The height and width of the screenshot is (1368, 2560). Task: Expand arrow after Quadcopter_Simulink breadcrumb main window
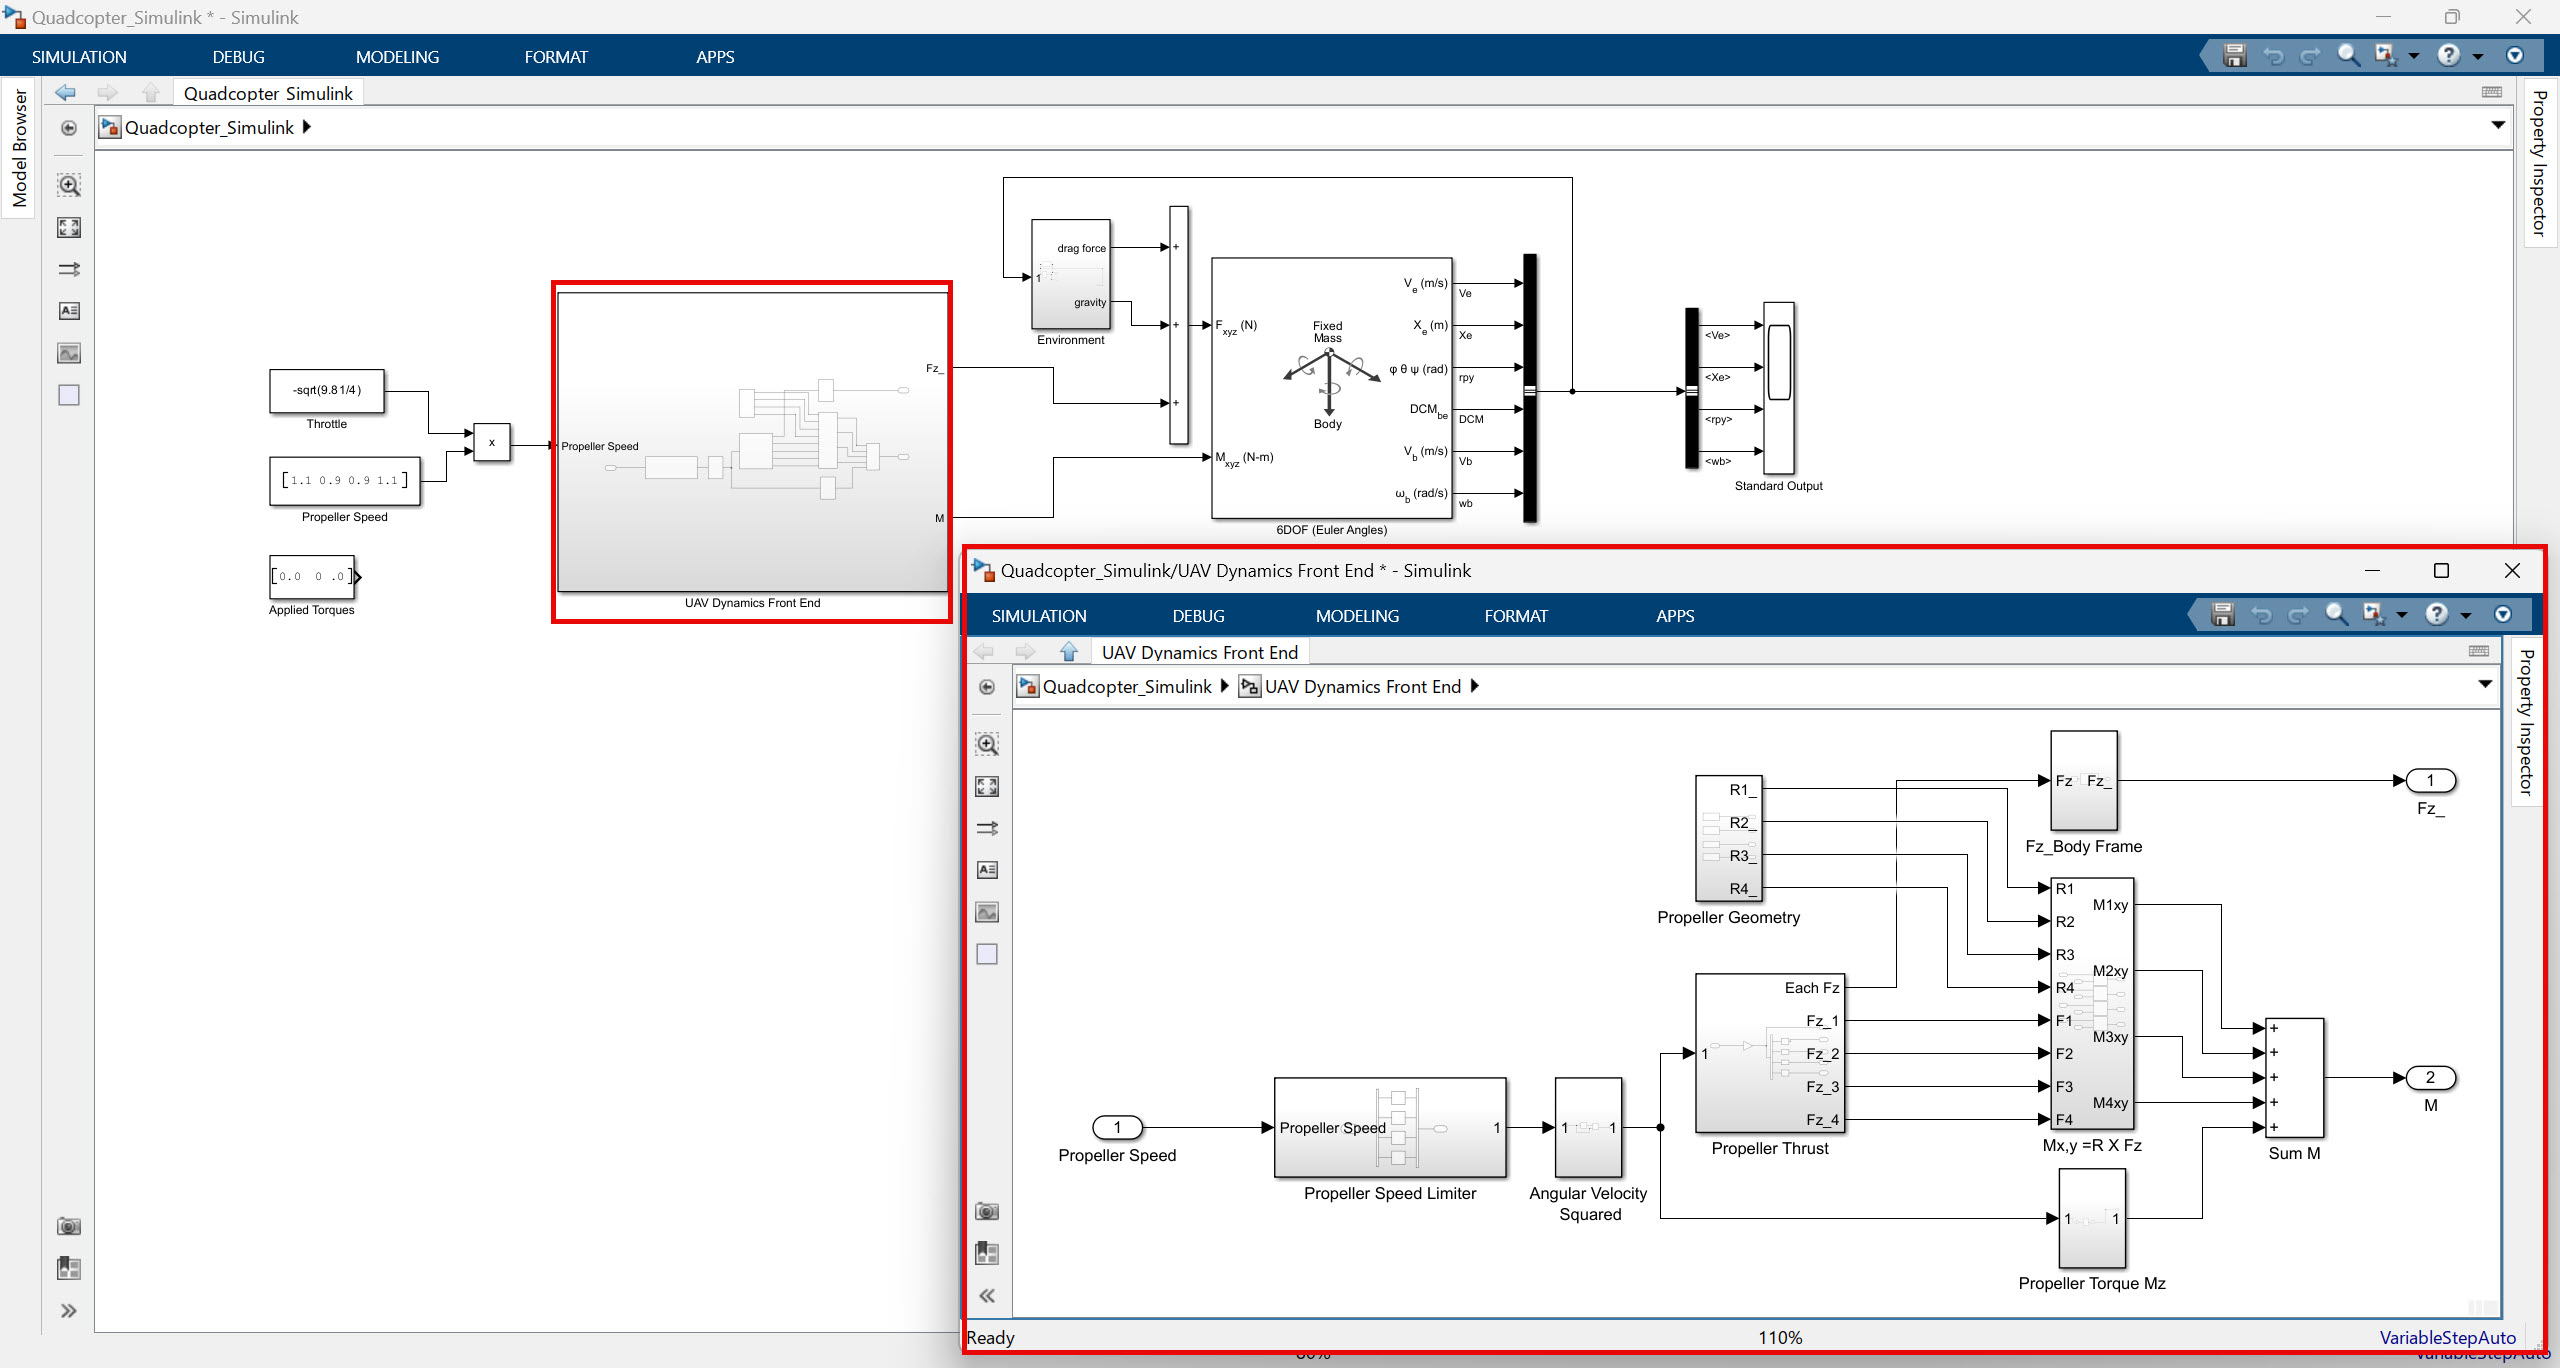307,127
